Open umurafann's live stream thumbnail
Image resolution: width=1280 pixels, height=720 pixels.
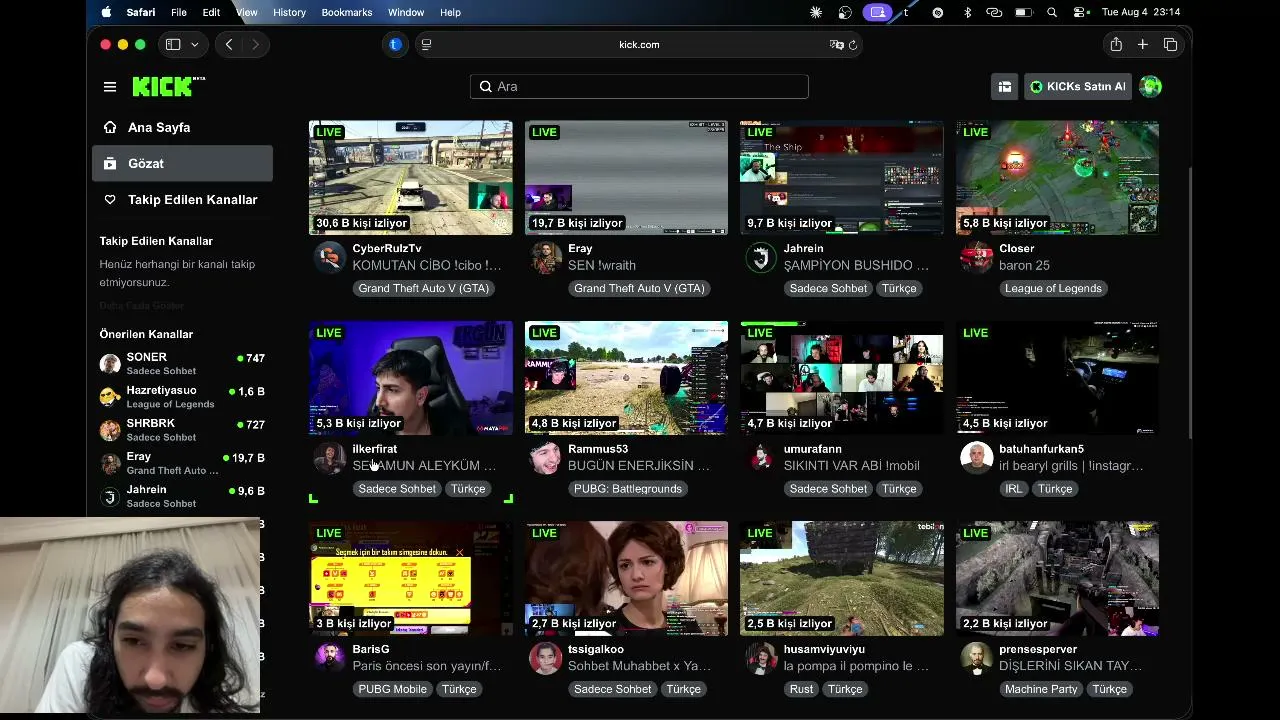[842, 378]
